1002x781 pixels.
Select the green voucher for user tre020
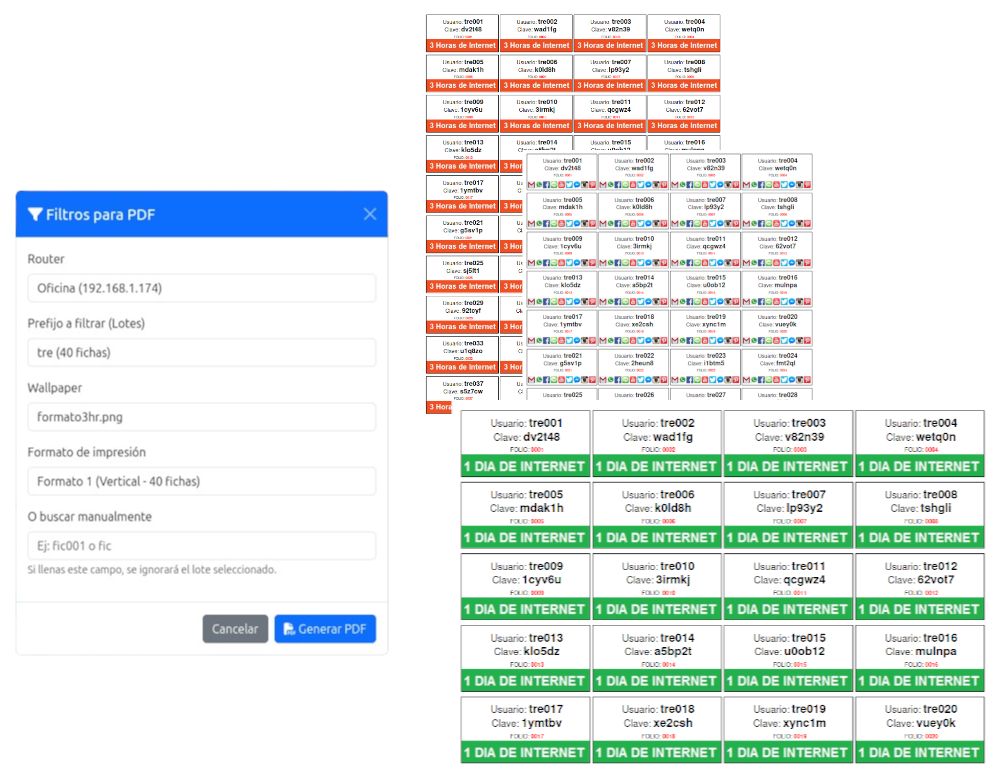pyautogui.click(x=920, y=730)
